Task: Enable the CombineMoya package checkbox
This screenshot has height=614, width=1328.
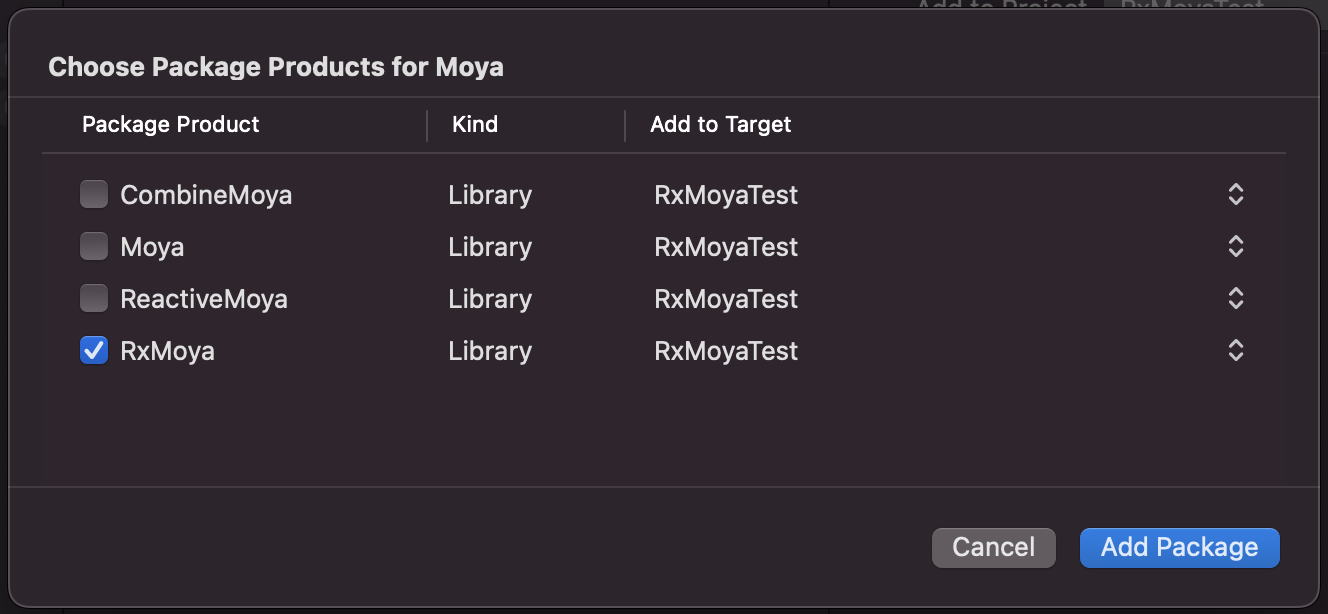Action: 93,194
